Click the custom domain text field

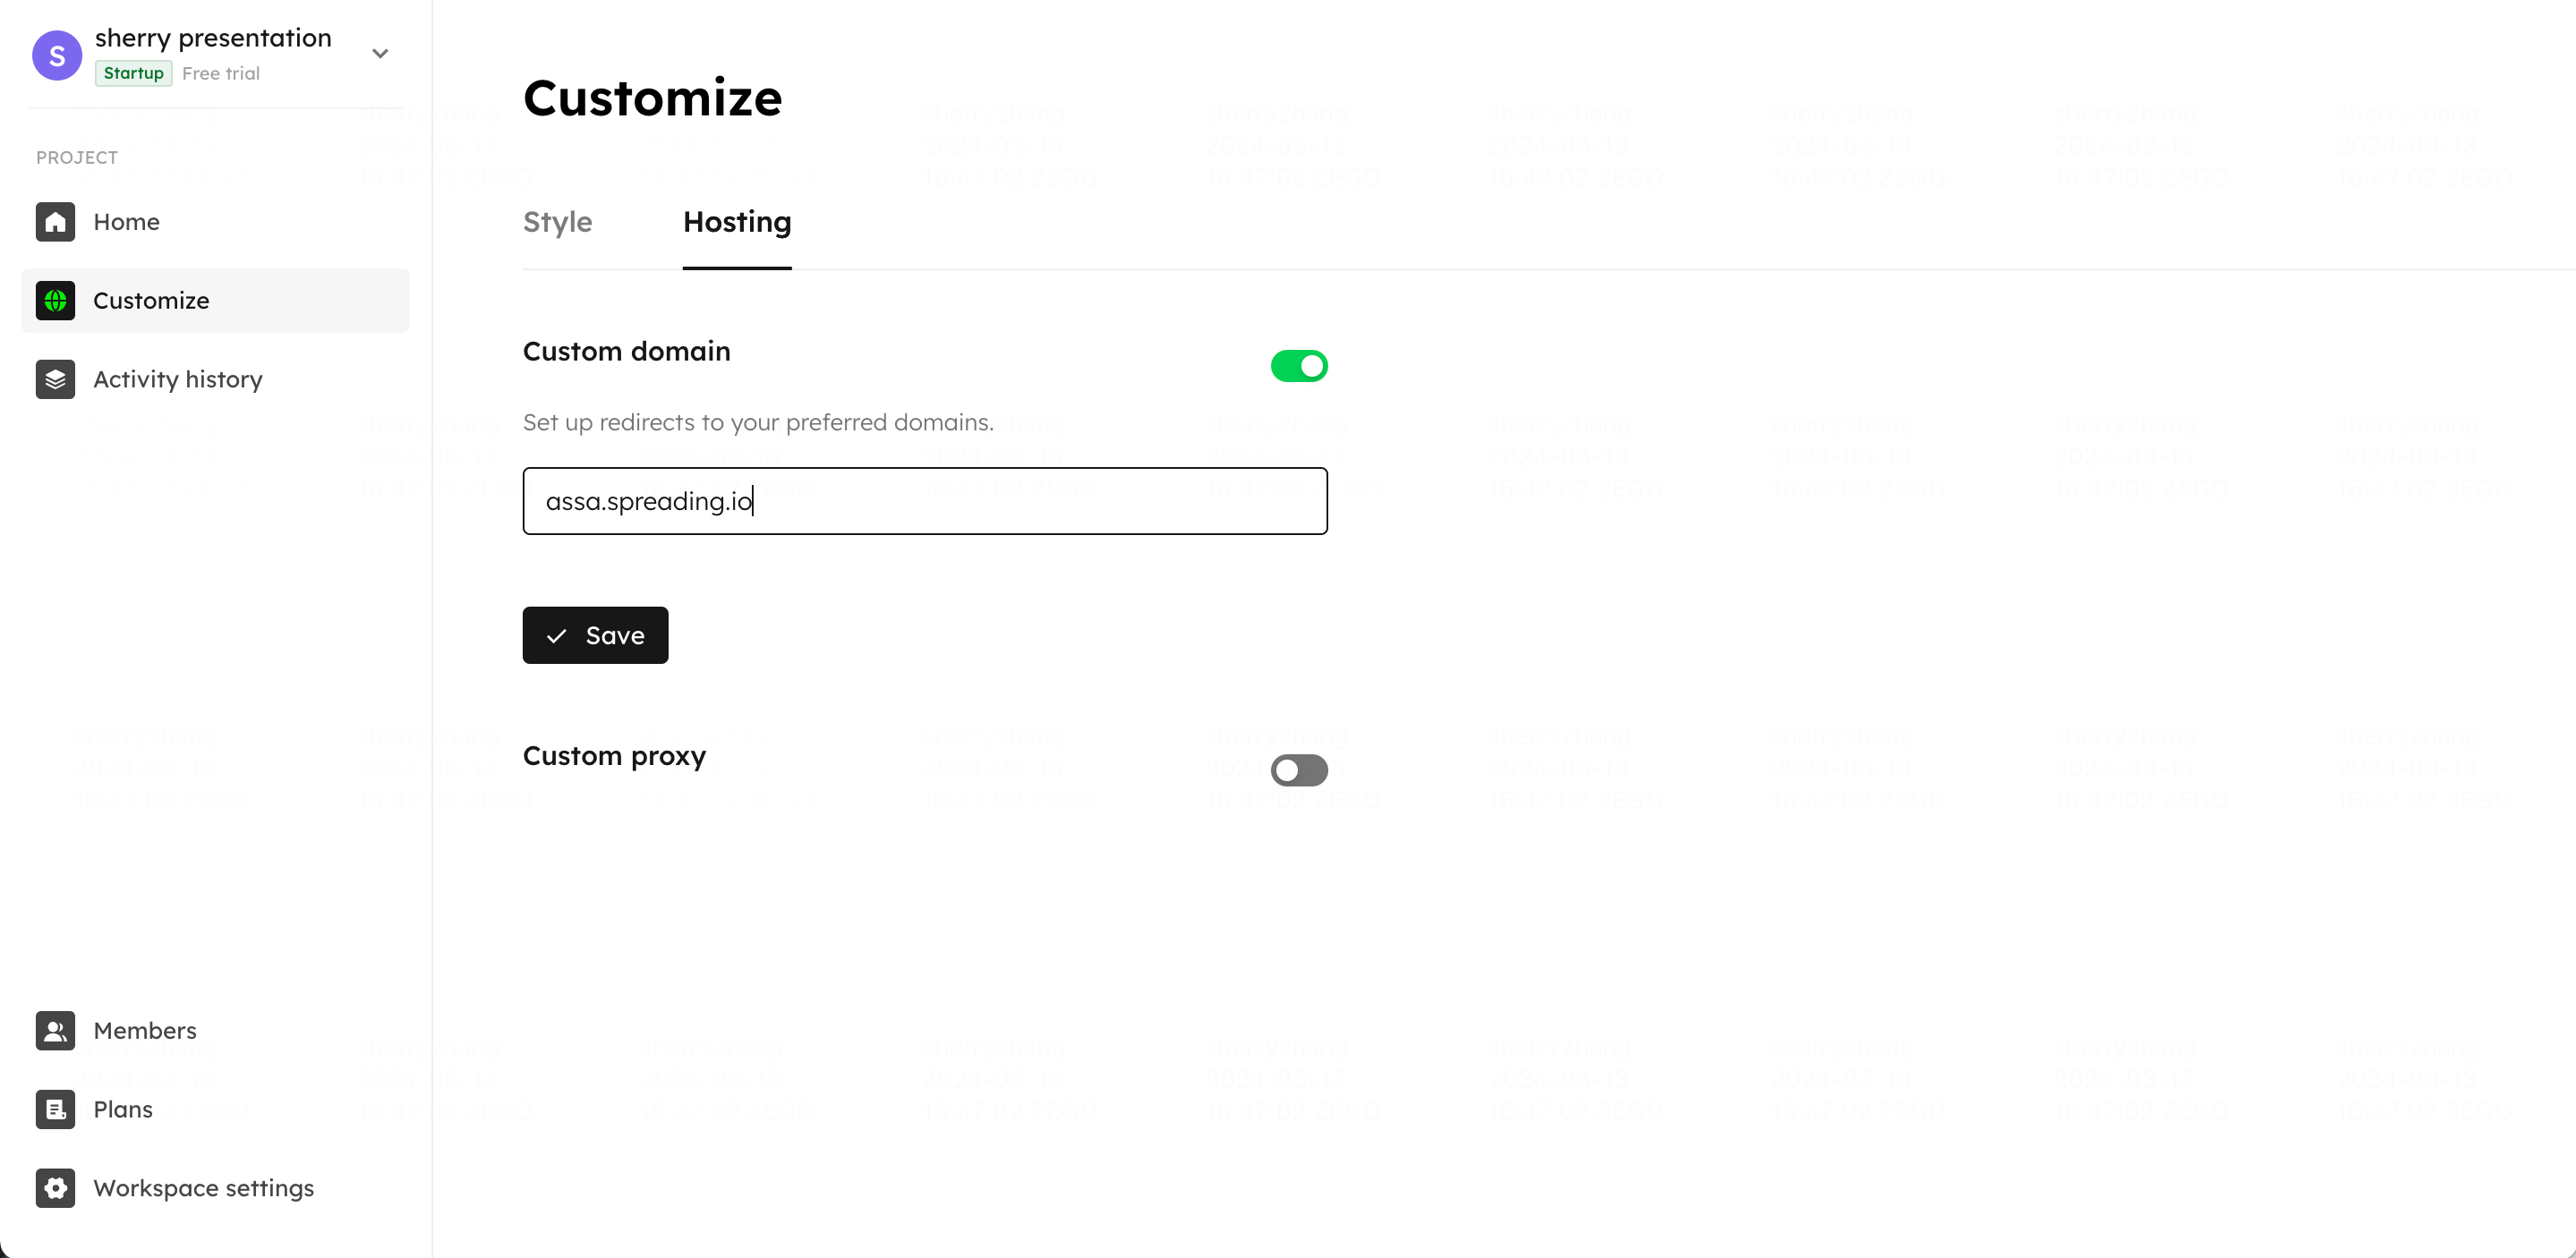point(925,501)
